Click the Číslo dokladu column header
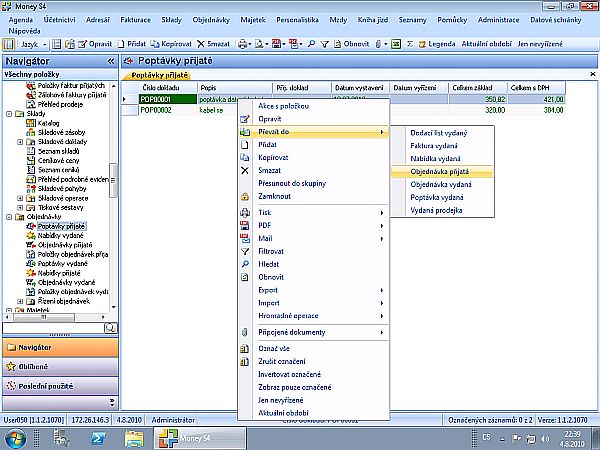This screenshot has height=450, width=600. pyautogui.click(x=168, y=88)
